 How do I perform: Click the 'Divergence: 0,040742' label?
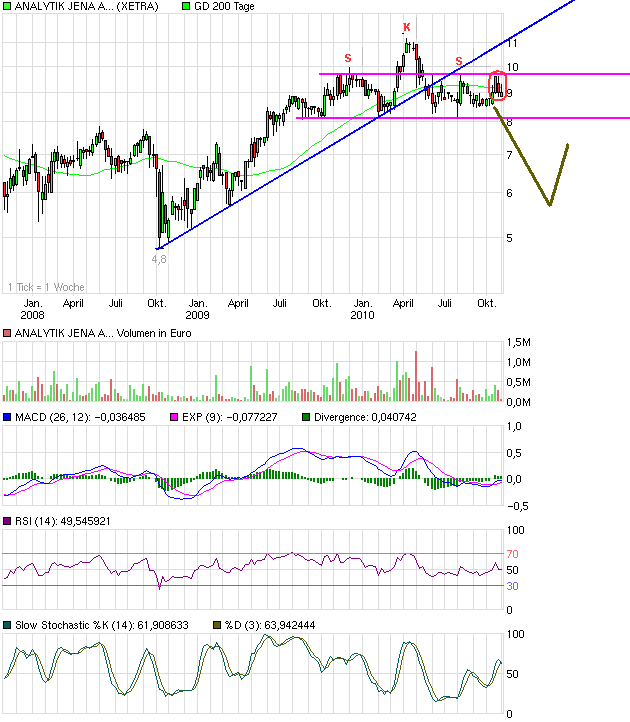pyautogui.click(x=365, y=417)
